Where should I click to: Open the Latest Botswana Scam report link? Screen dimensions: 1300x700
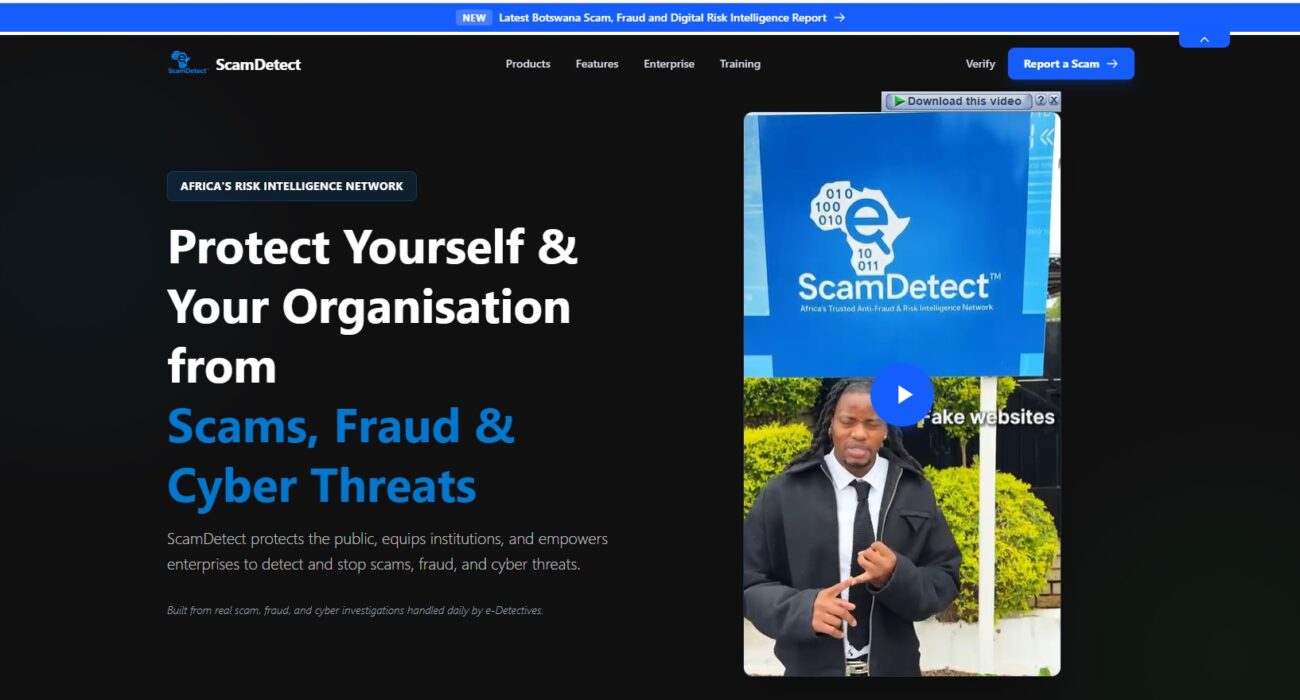663,18
